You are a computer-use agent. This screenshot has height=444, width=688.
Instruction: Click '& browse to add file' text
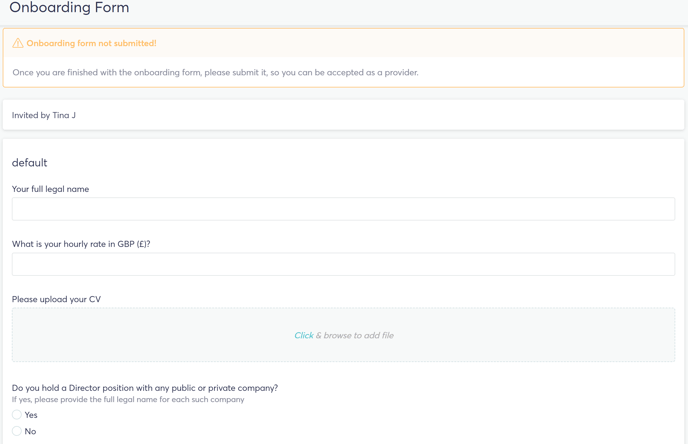point(355,335)
